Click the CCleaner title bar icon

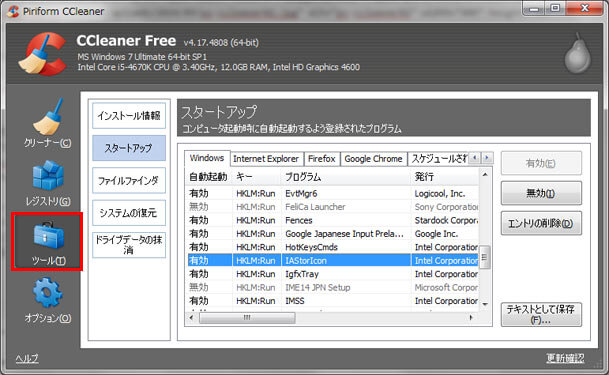coord(13,11)
